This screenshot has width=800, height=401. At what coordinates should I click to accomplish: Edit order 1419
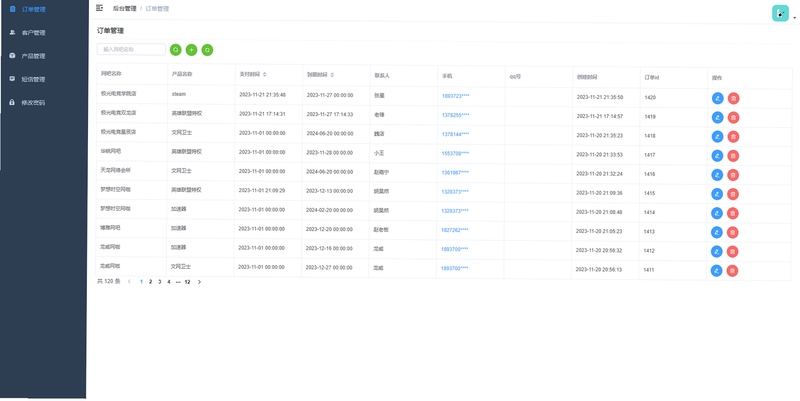point(717,117)
